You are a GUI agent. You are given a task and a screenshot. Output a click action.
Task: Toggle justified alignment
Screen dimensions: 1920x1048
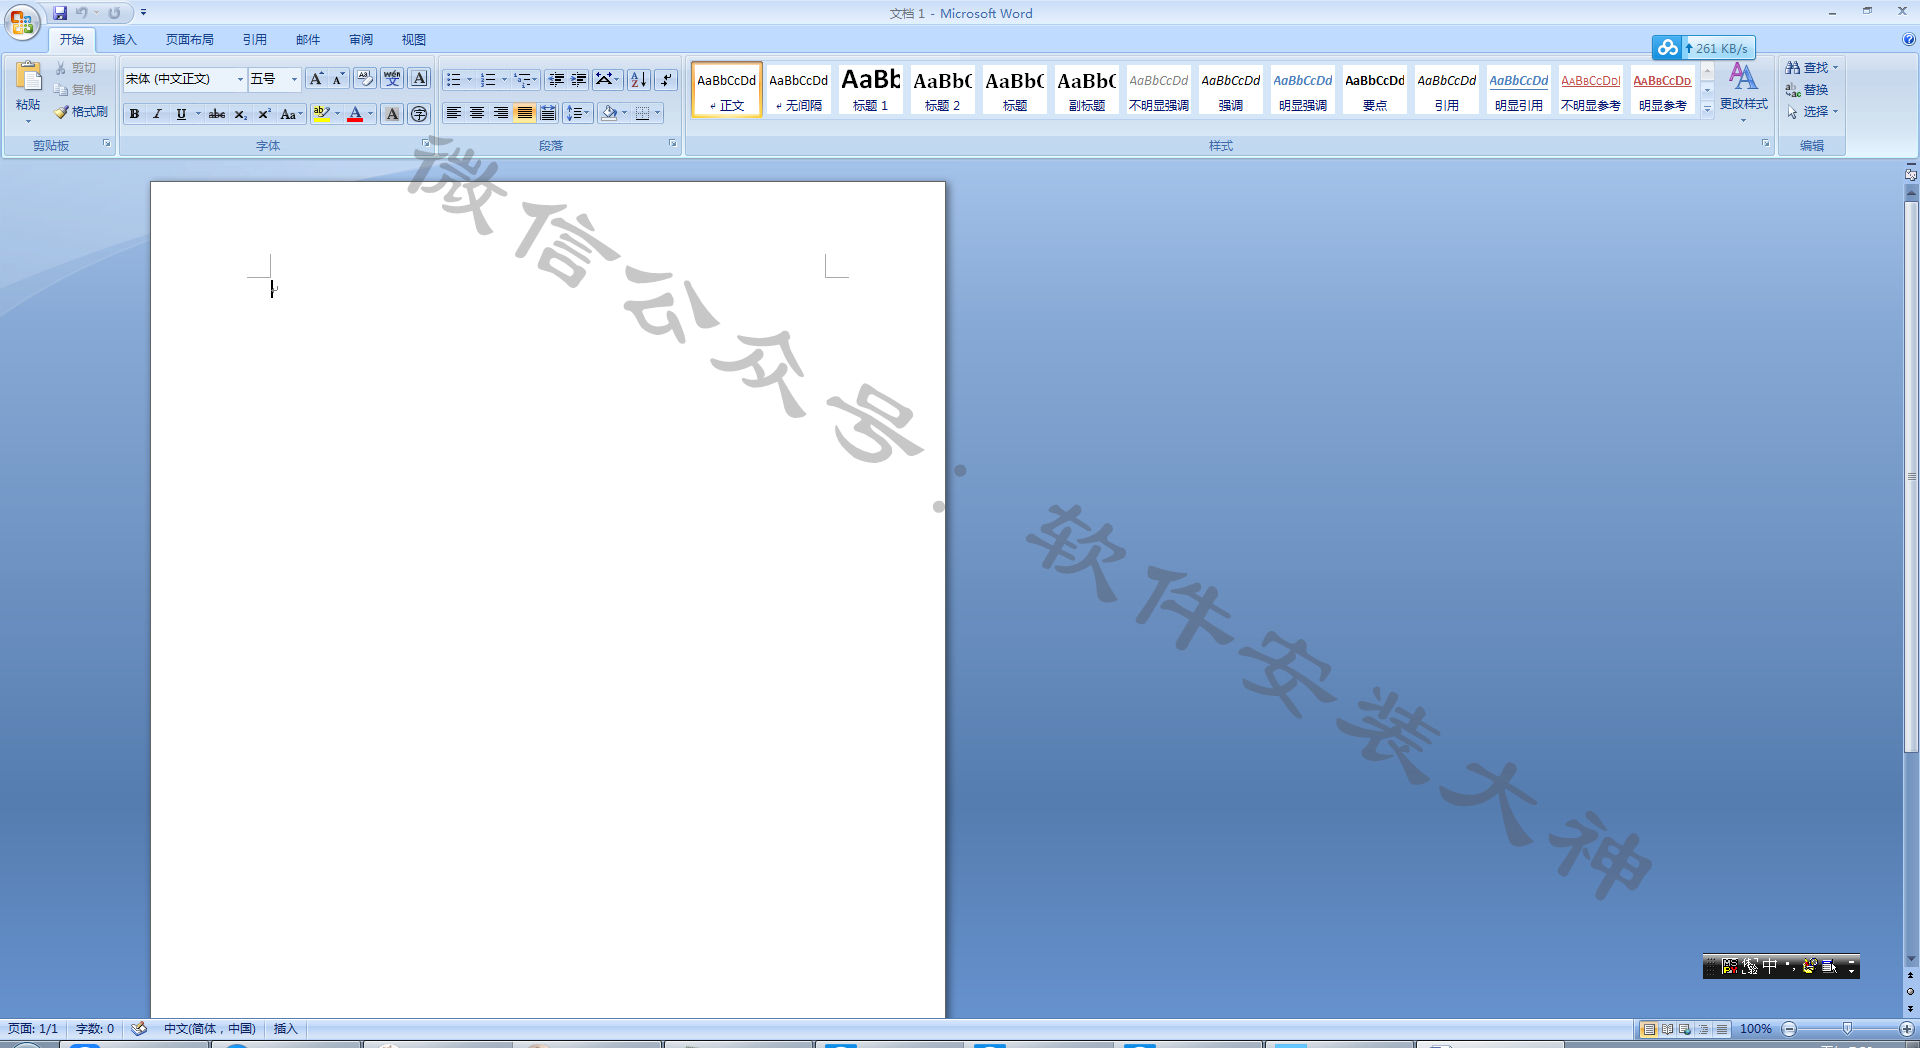[x=524, y=114]
